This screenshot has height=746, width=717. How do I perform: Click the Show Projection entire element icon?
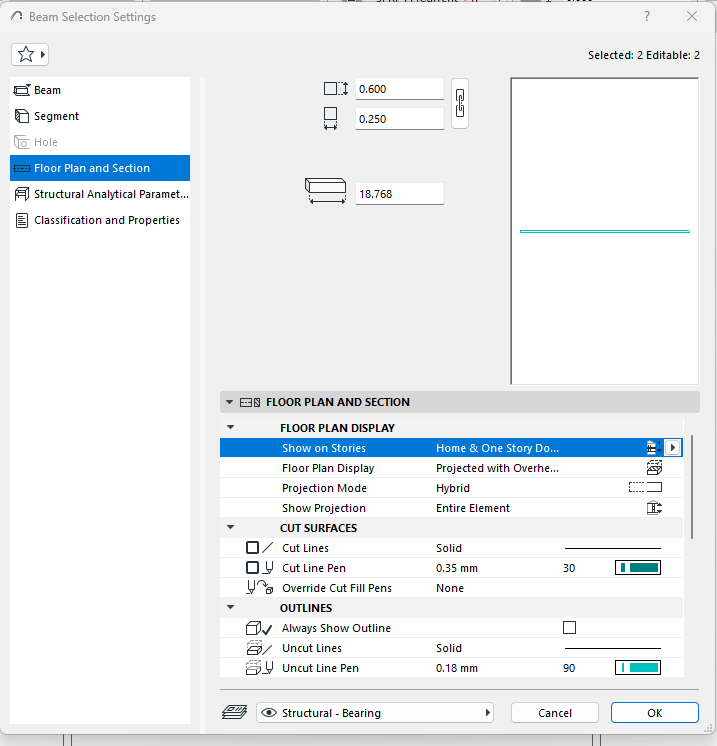point(654,508)
